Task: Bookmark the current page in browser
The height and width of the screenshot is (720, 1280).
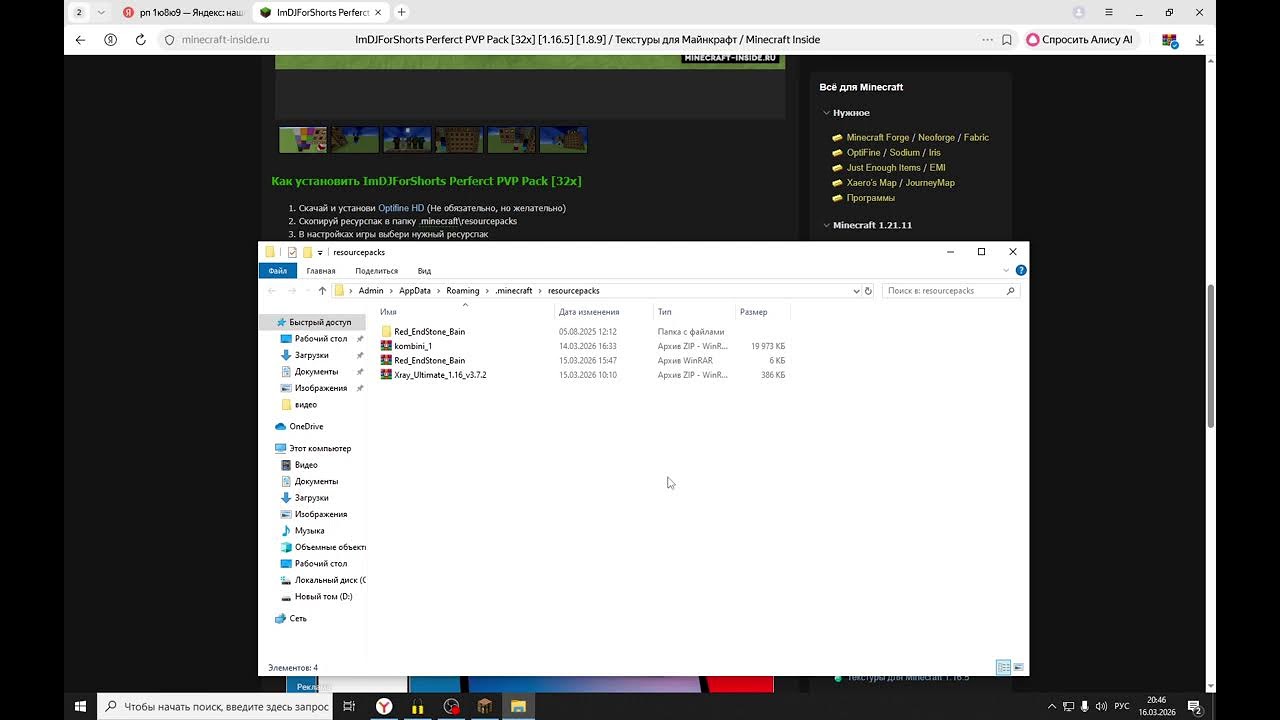Action: (x=1007, y=40)
